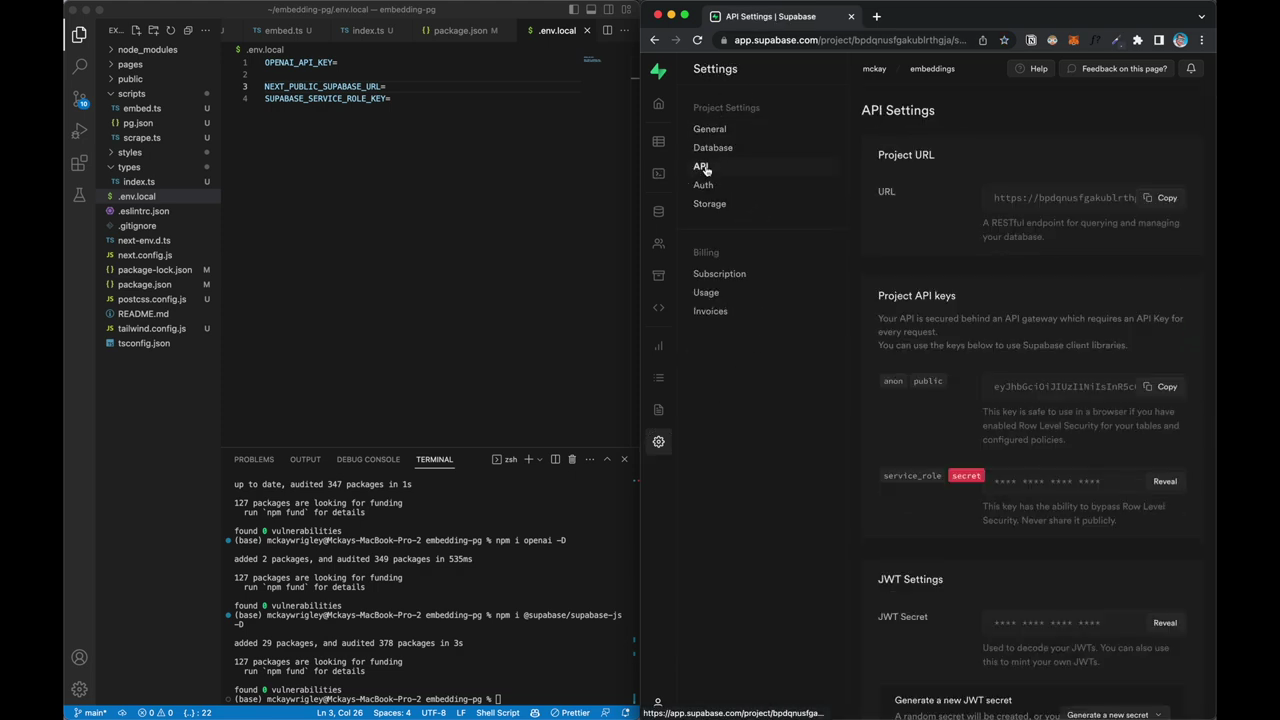
Task: Open Source Control view with 10 badge
Action: (79, 99)
